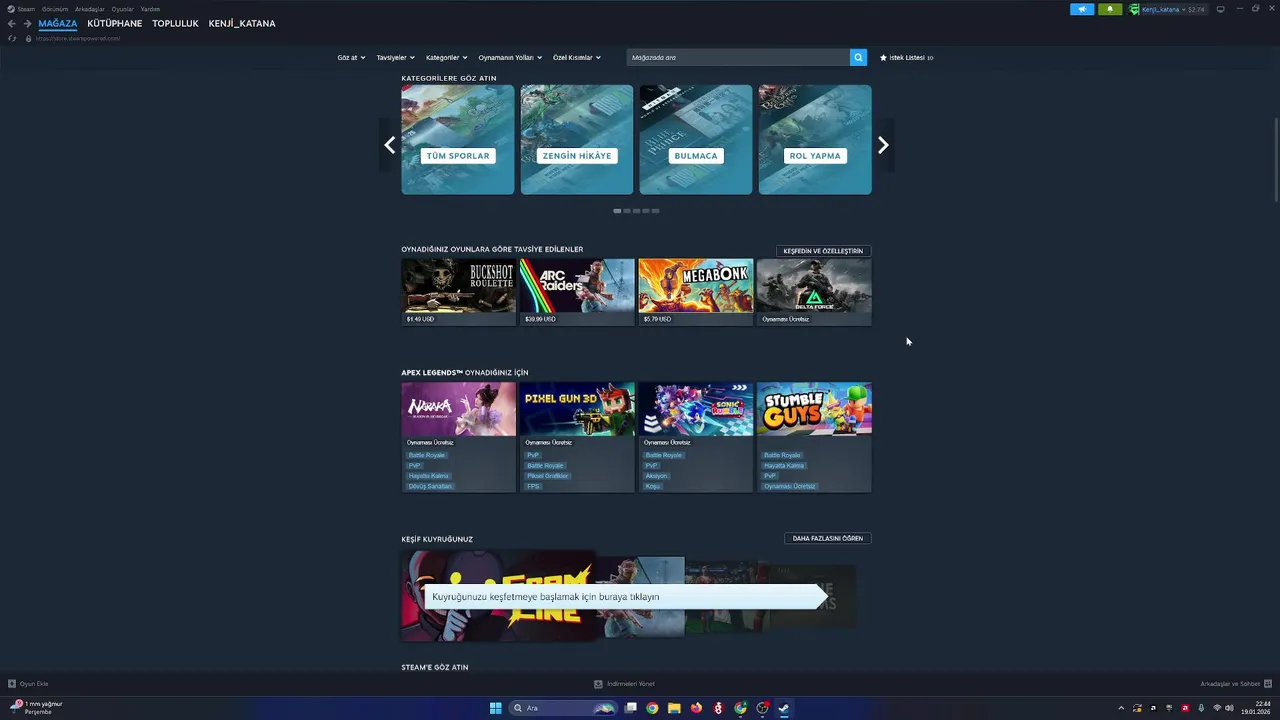Open the Arkadaşlar ve Sohbet chat icon
Viewport: 1280px width, 720px height.
[x=1267, y=684]
